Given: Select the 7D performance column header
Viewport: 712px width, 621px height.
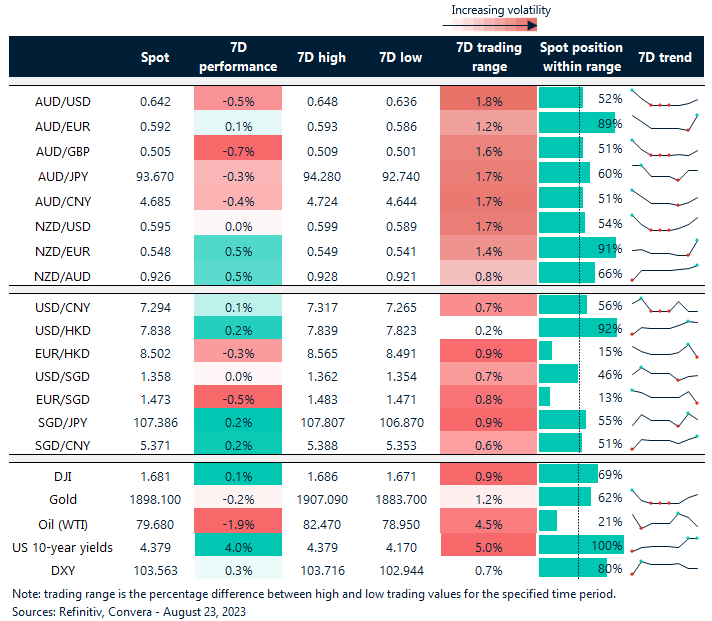Looking at the screenshot, I should click(x=237, y=58).
